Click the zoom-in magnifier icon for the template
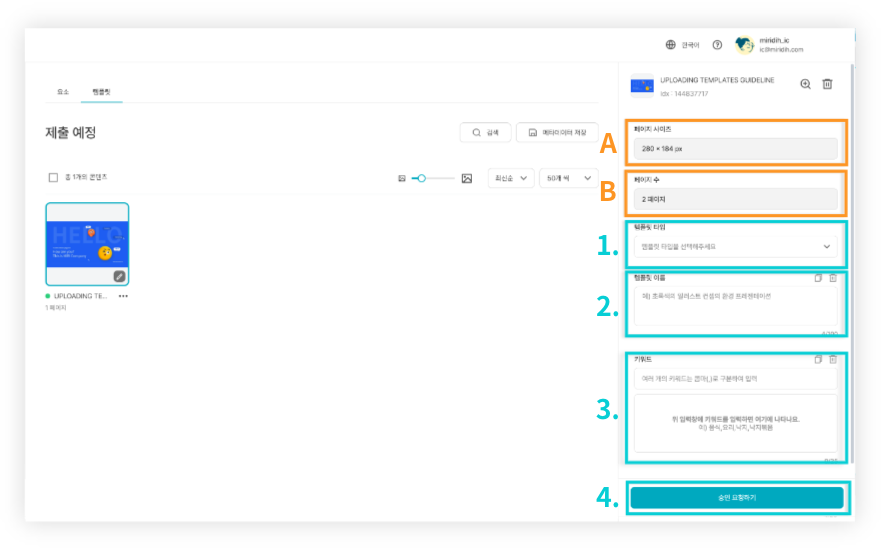881x549 pixels. (805, 84)
